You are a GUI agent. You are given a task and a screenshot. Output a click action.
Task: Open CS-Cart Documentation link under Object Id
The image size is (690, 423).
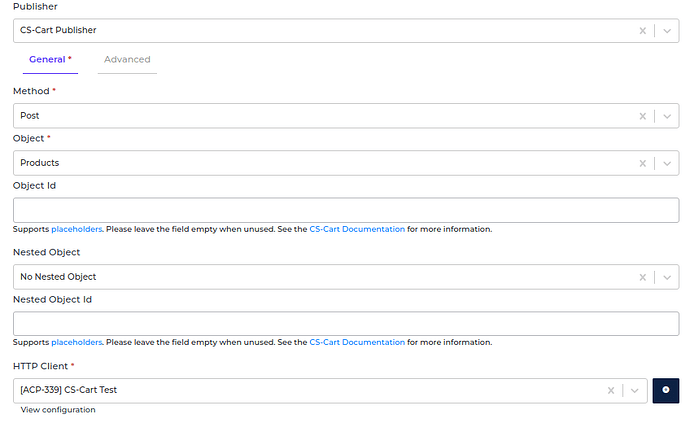coord(357,229)
